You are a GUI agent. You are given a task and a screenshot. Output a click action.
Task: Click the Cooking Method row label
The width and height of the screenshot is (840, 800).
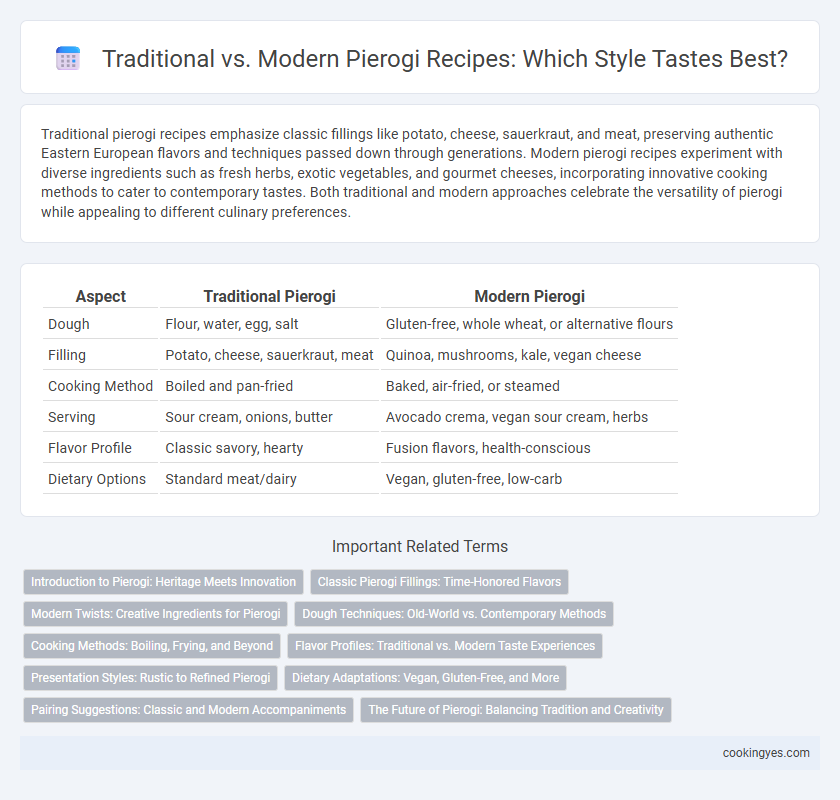pos(100,386)
